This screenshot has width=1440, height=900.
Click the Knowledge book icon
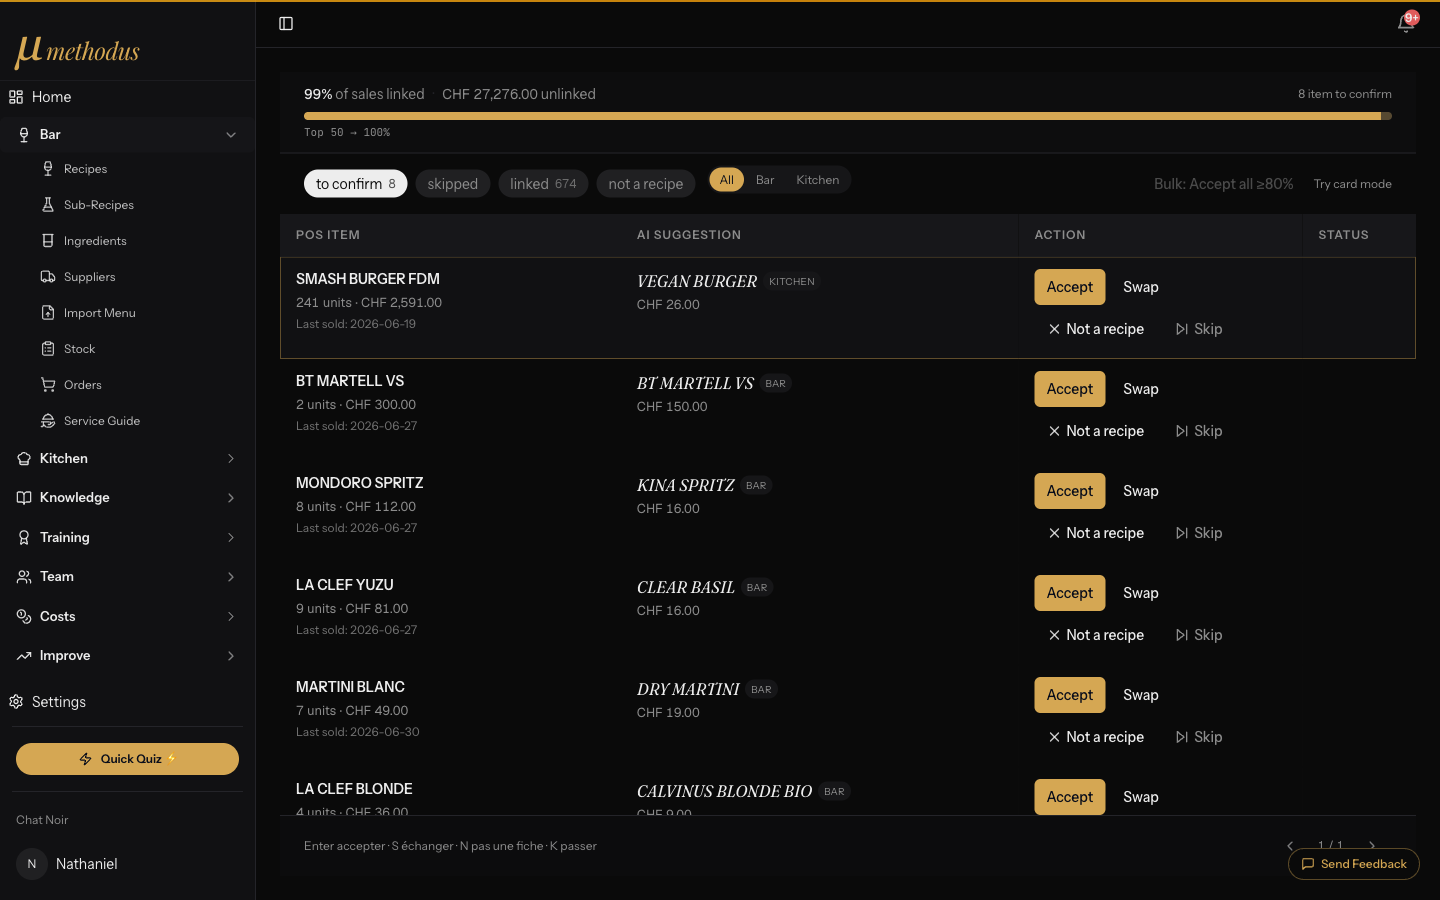(x=24, y=498)
